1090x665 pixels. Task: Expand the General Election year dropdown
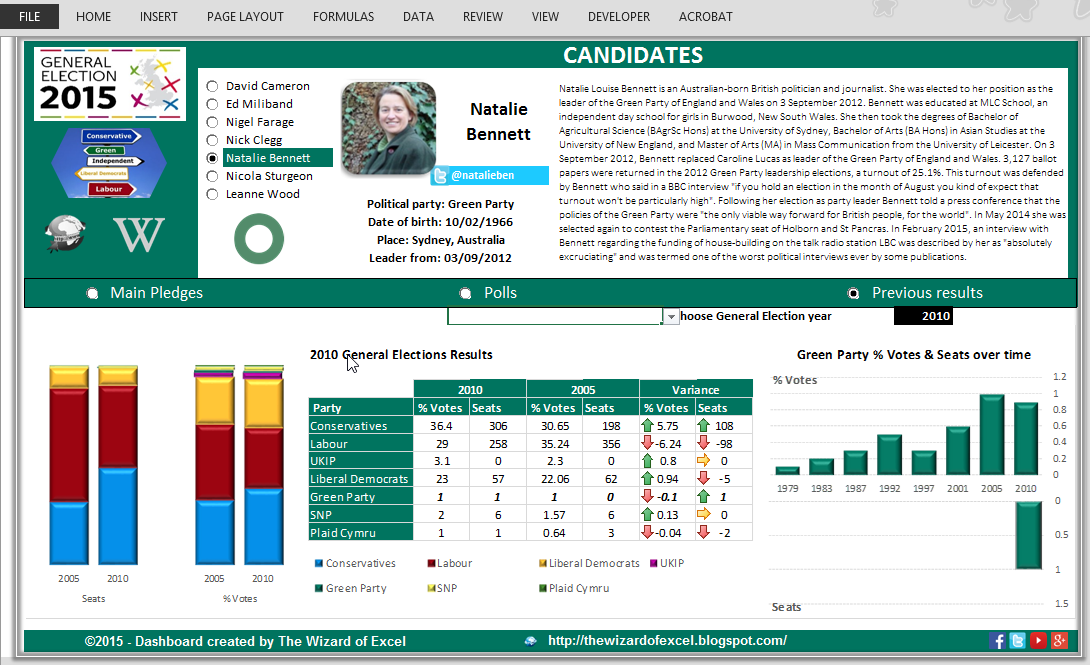point(669,316)
